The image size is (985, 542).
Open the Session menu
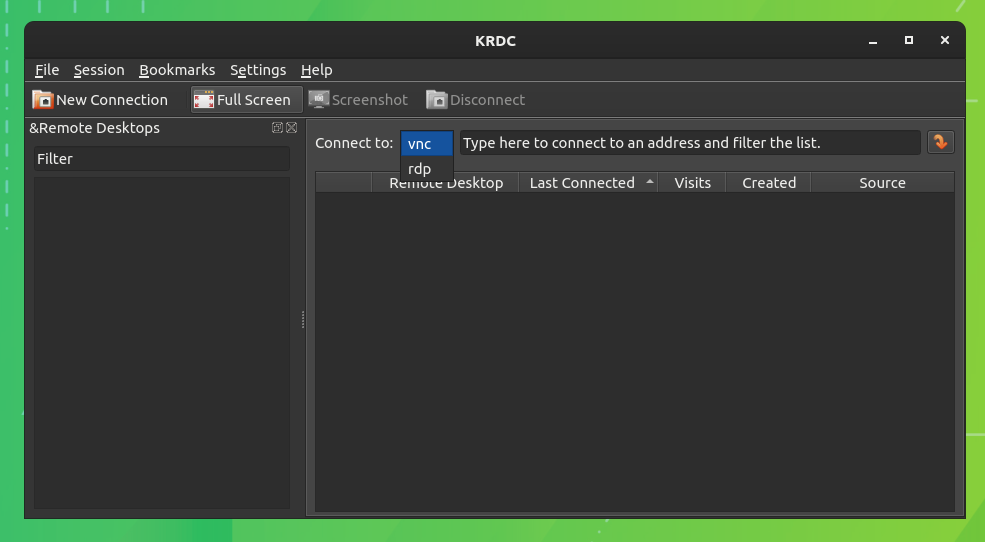tap(99, 70)
